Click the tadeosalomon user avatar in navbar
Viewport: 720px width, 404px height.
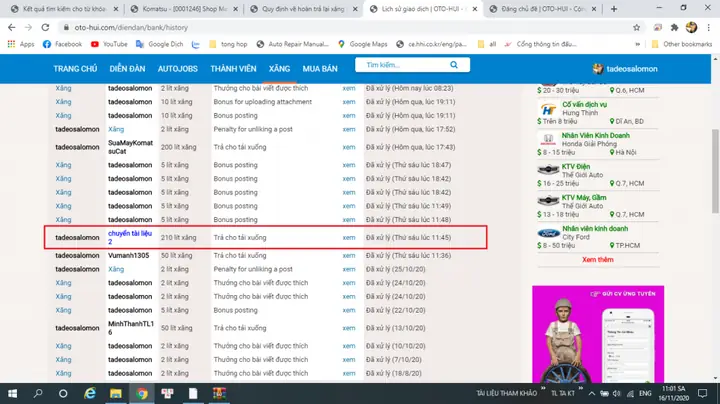coord(597,68)
